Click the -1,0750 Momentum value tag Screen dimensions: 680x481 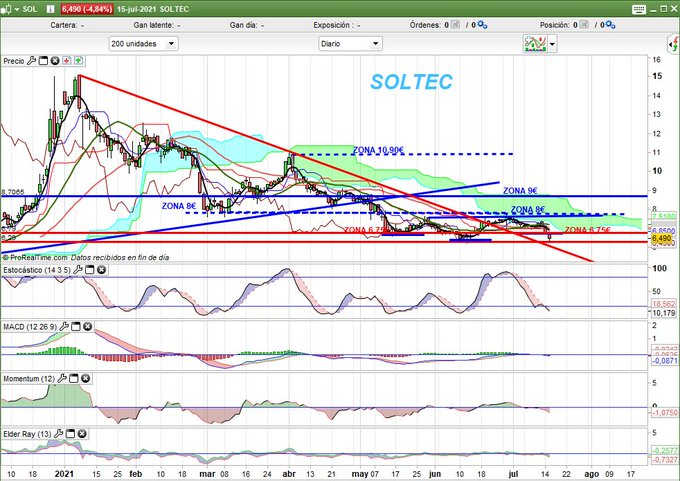click(664, 413)
